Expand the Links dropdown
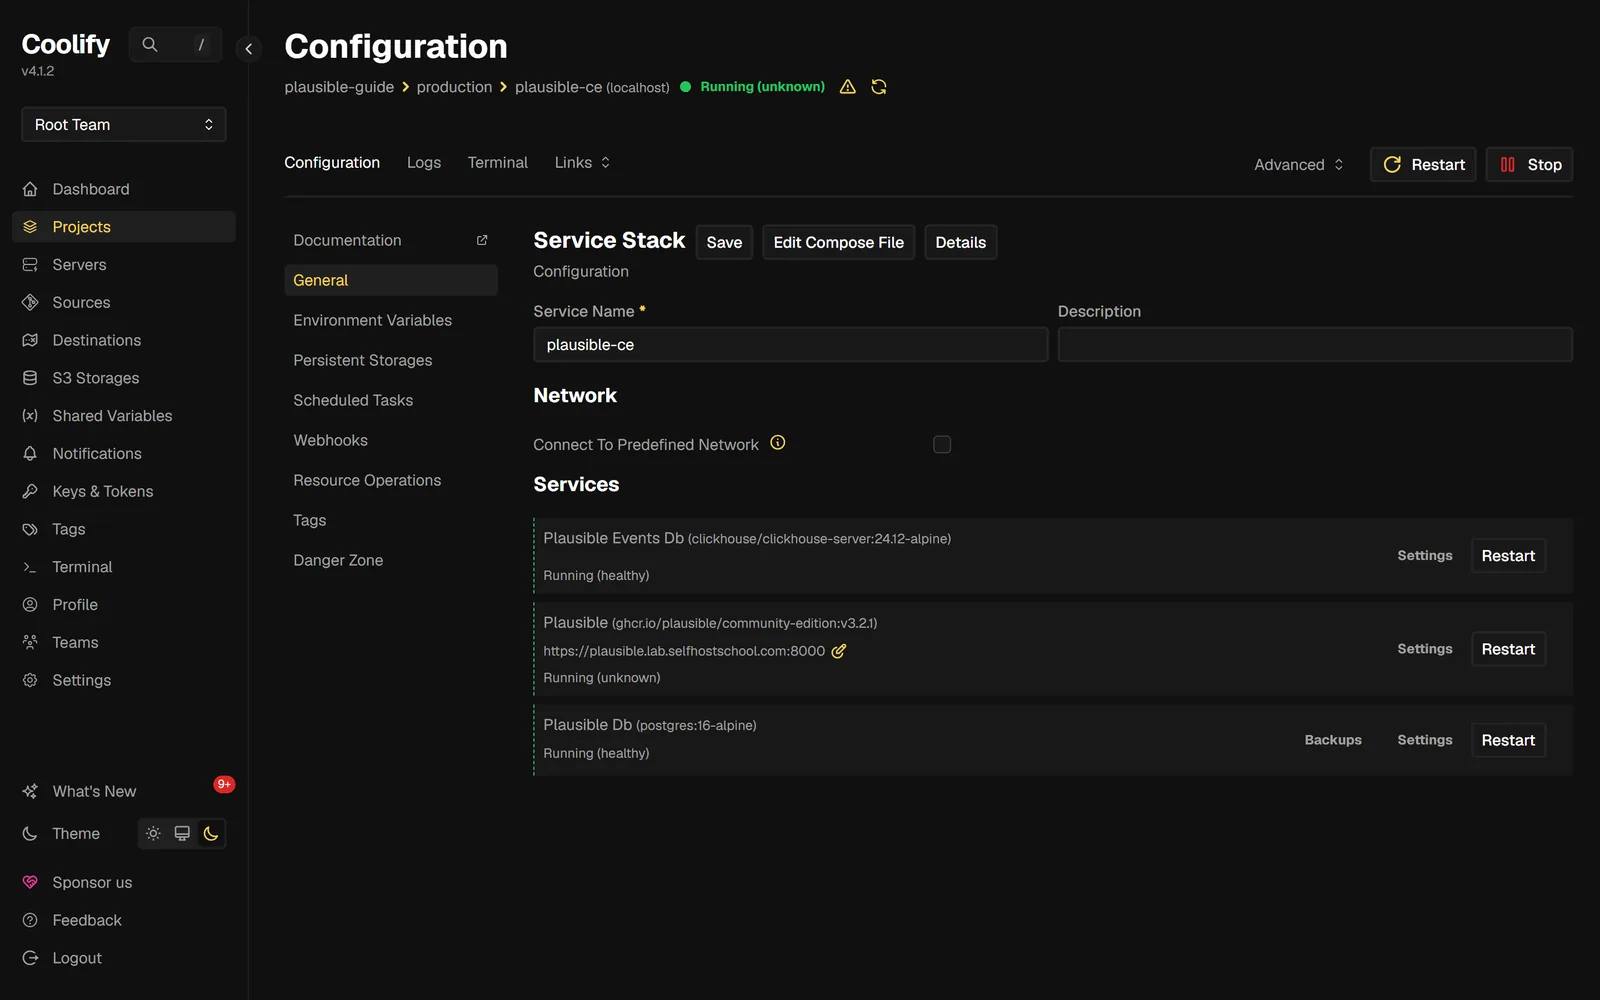The image size is (1600, 1000). coord(582,163)
